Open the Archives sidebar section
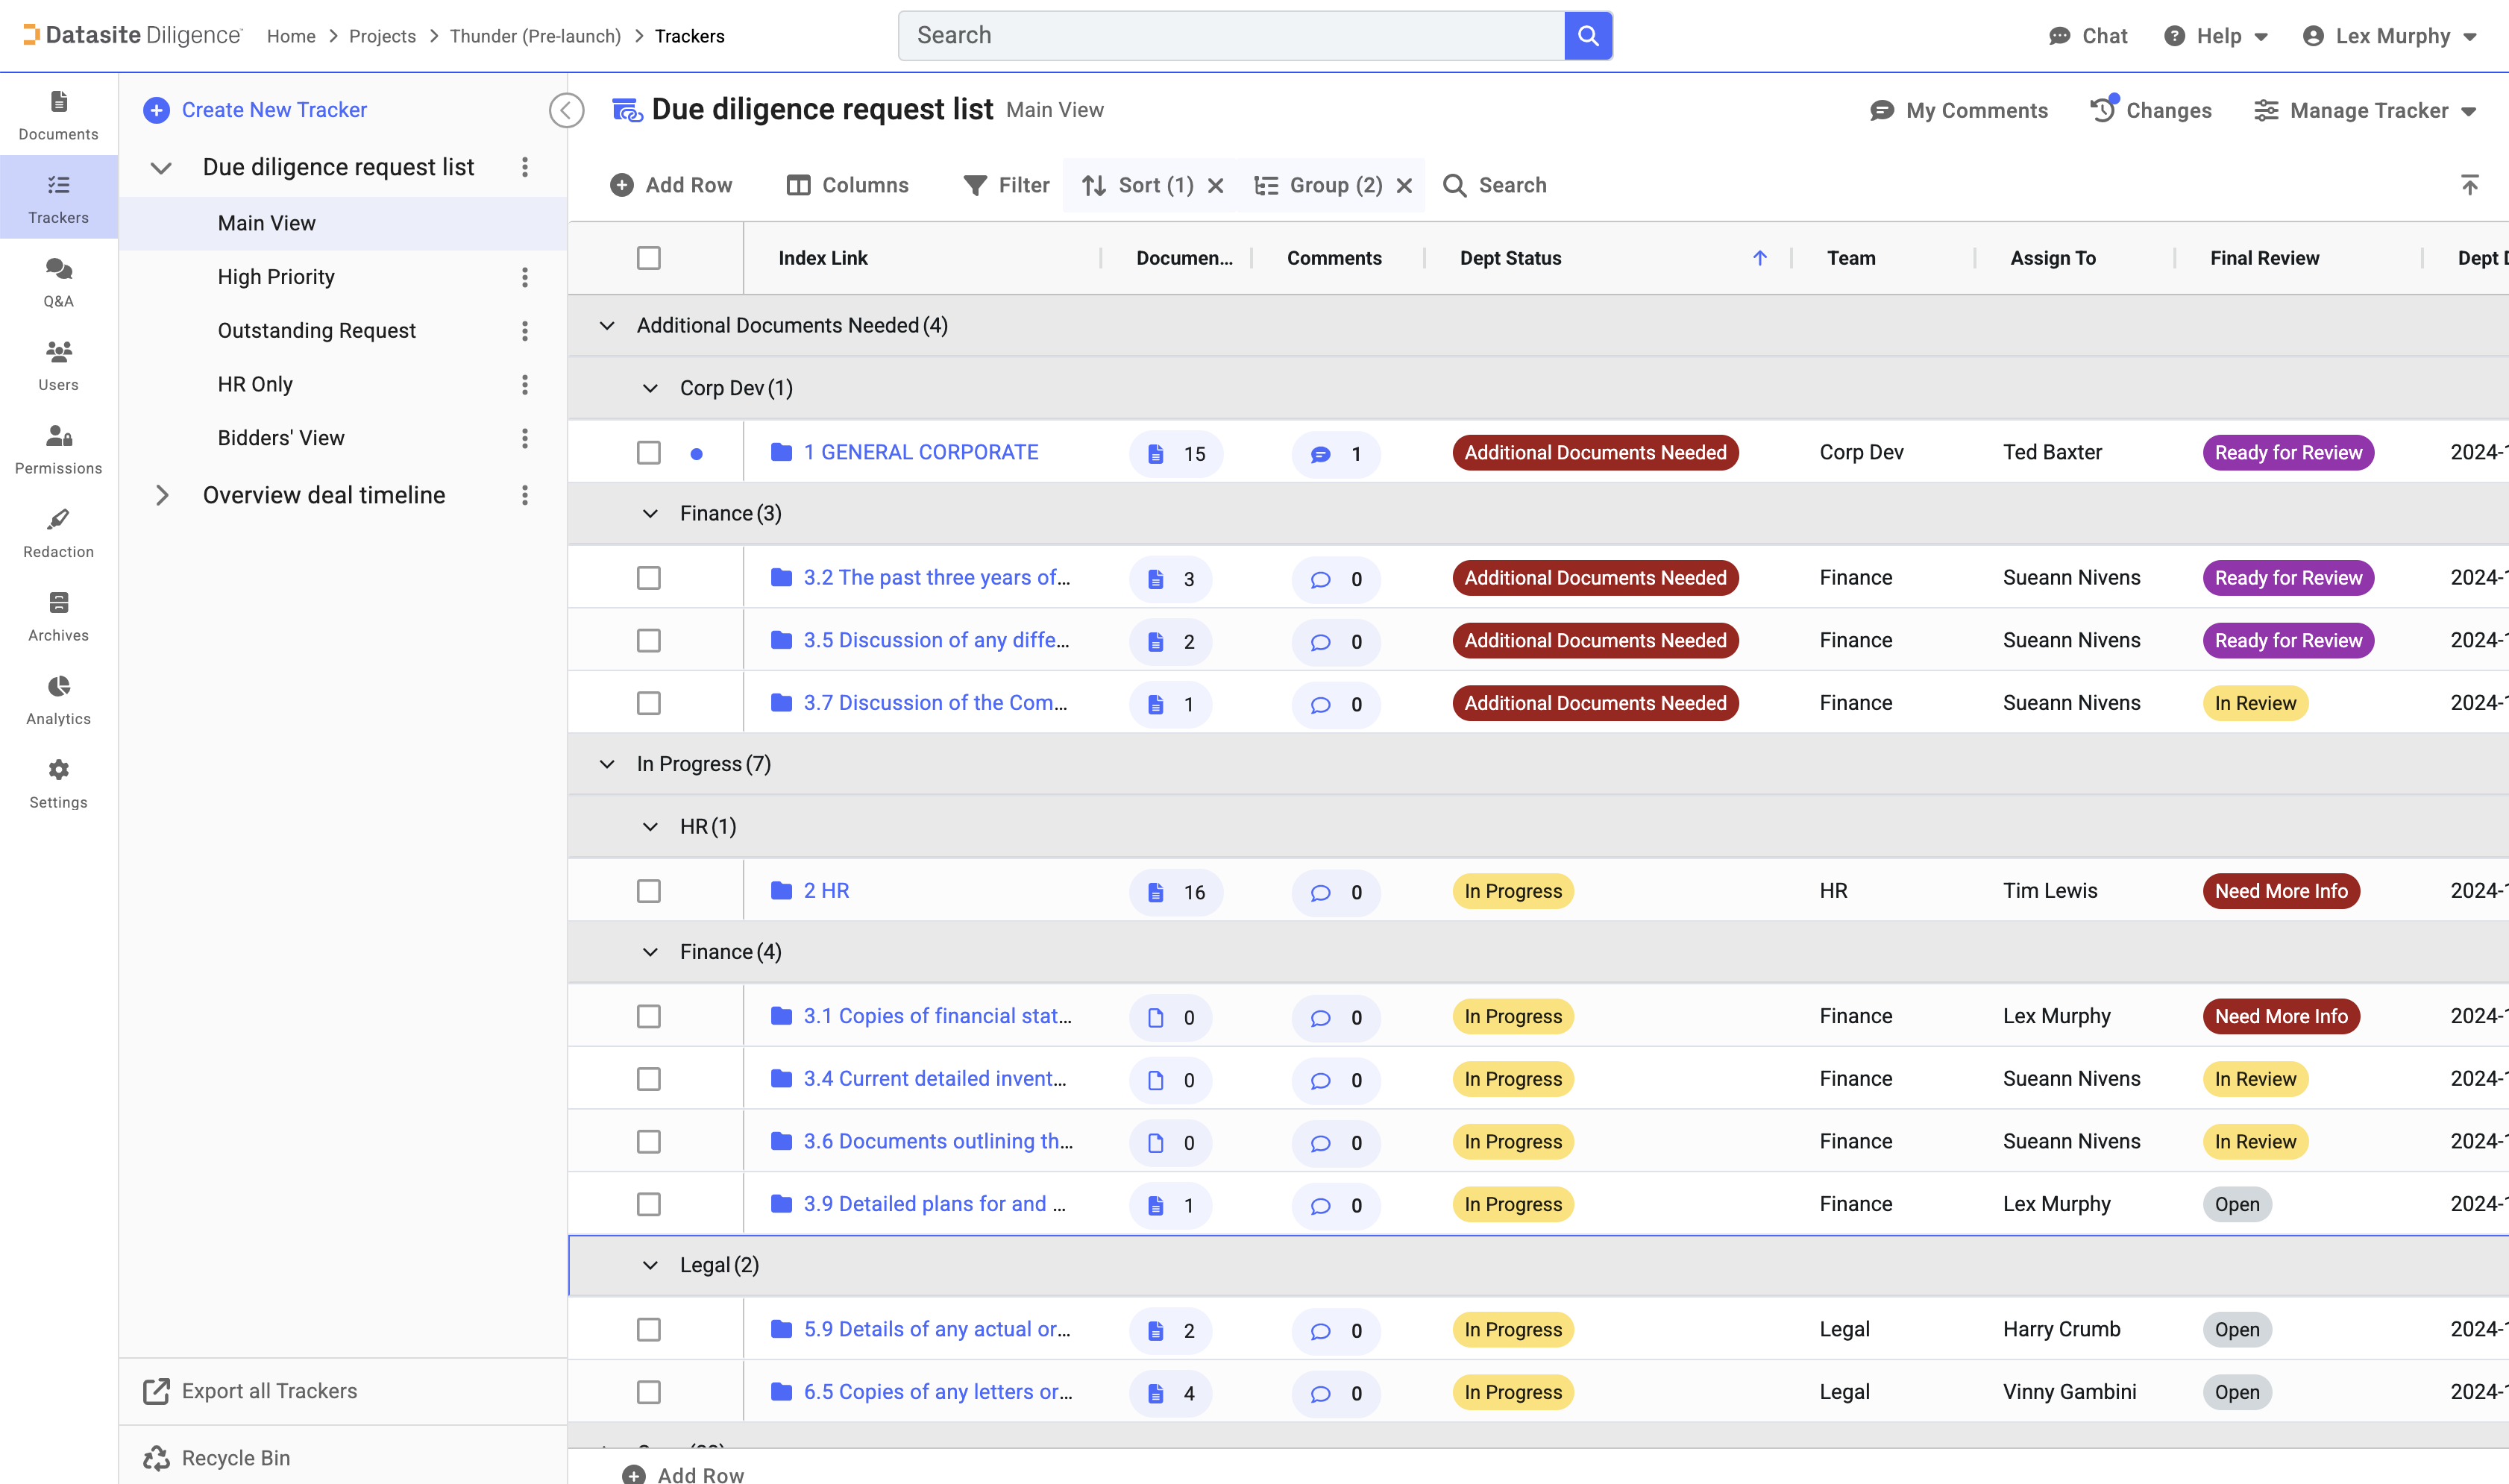Viewport: 2509px width, 1484px height. (x=58, y=616)
